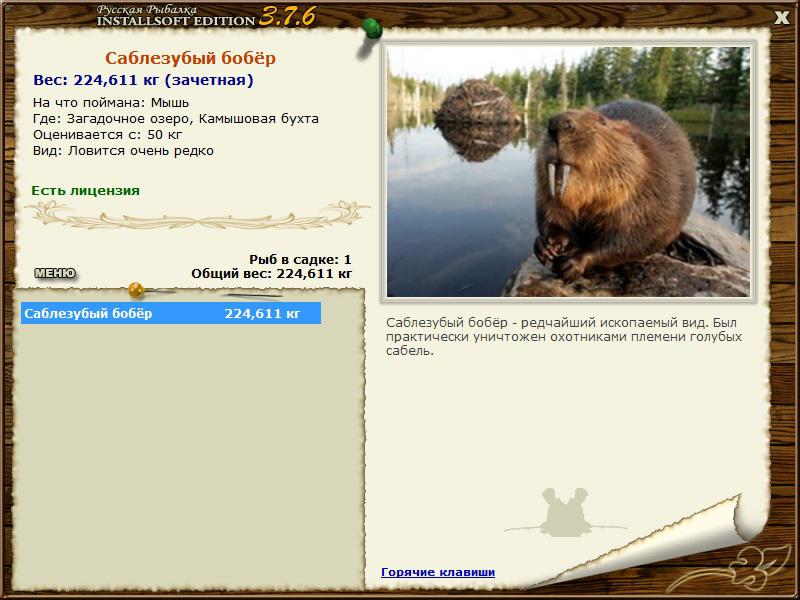Image resolution: width=800 pixels, height=600 pixels.
Task: Click the Саблезубый бобёр title heading
Action: (x=190, y=58)
